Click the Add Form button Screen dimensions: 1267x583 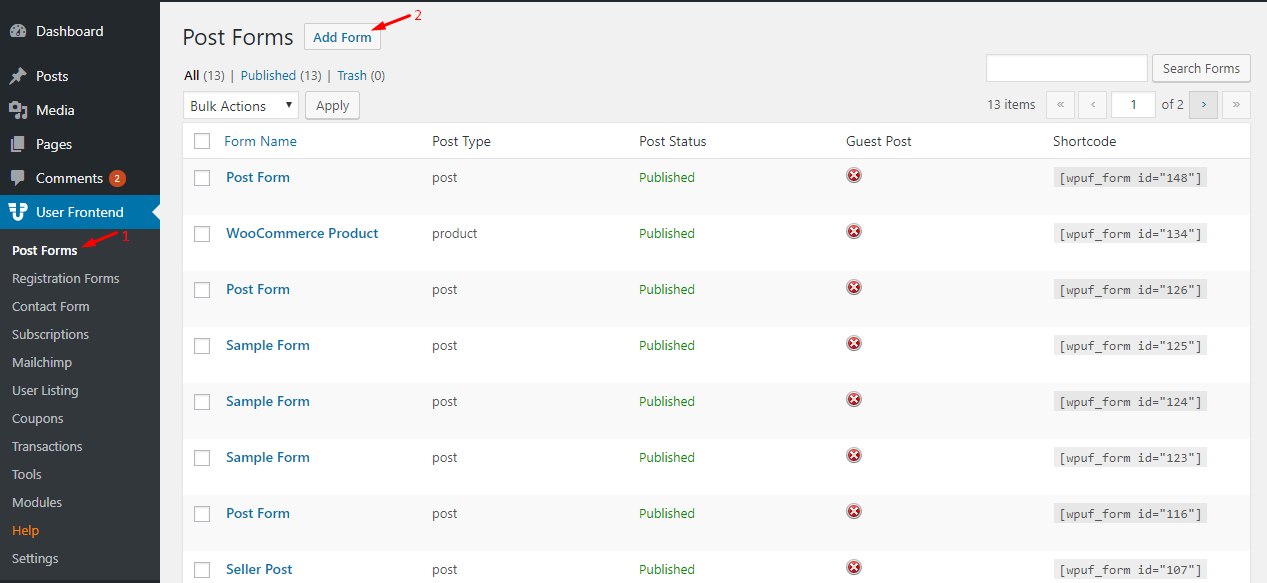coord(342,37)
